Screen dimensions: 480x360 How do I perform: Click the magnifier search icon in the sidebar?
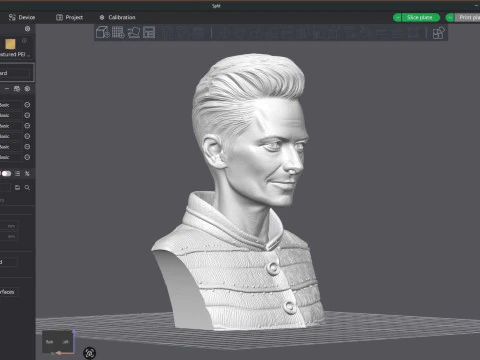[27, 188]
